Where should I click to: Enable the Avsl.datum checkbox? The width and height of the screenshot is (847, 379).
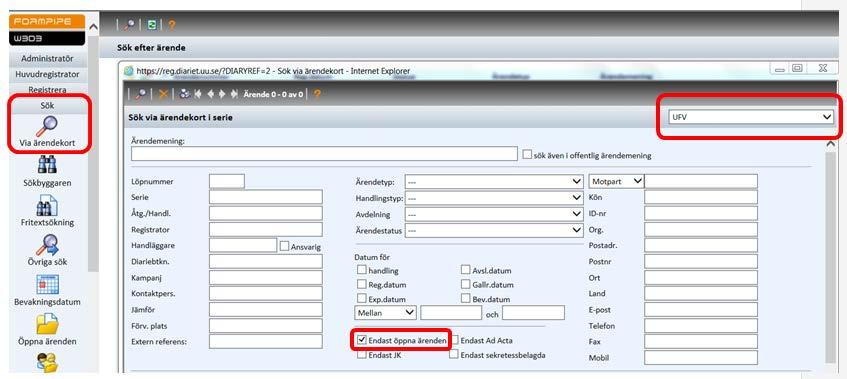(466, 269)
